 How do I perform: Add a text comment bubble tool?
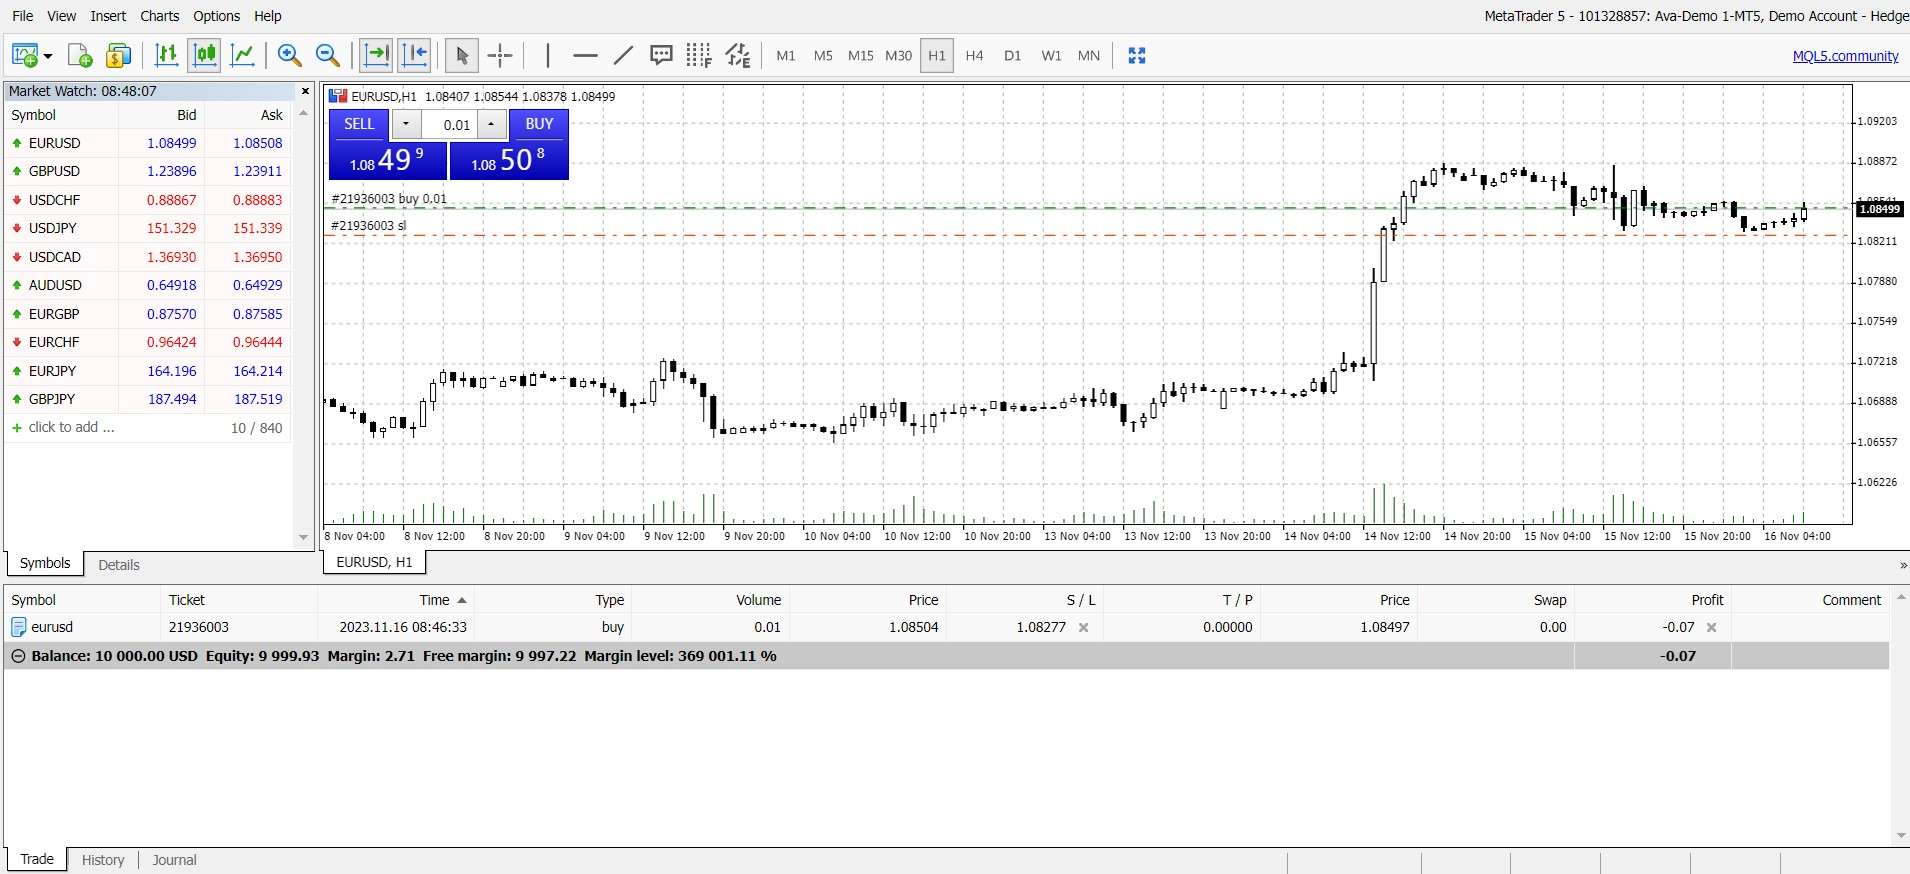pos(661,56)
